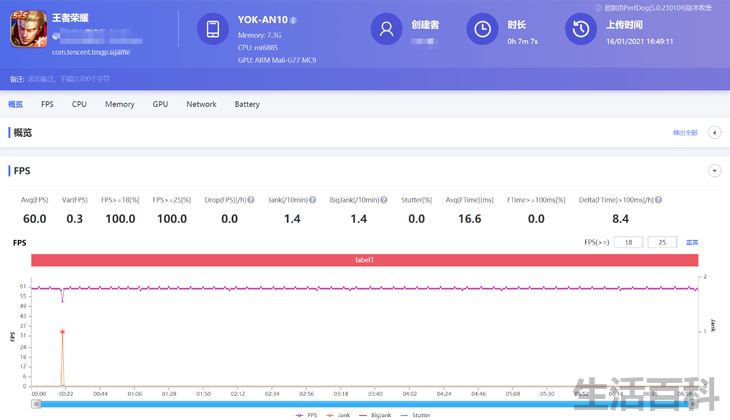Screen dimensions: 730x420
Task: Click the device name YOK-AN10
Action: [263, 20]
